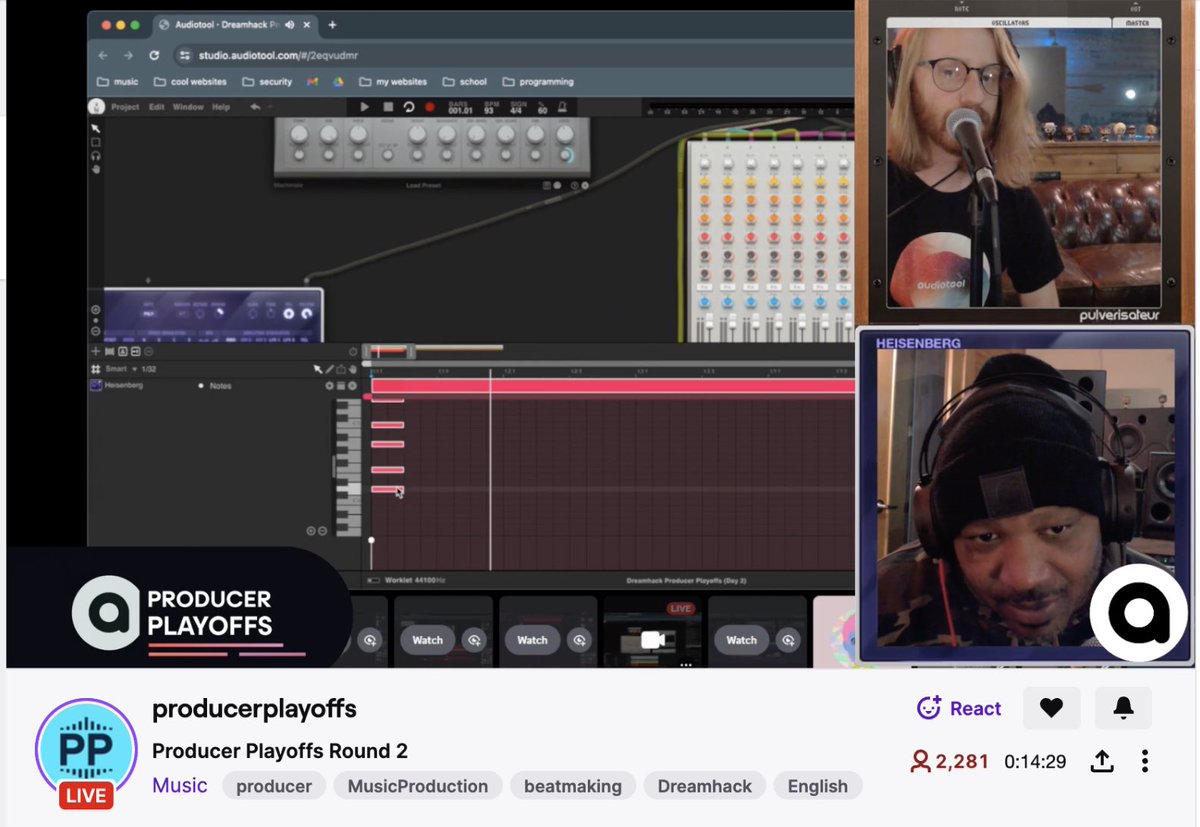Viewport: 1200px width, 827px height.
Task: Open the cool websites bookmarks folder
Action: (191, 82)
